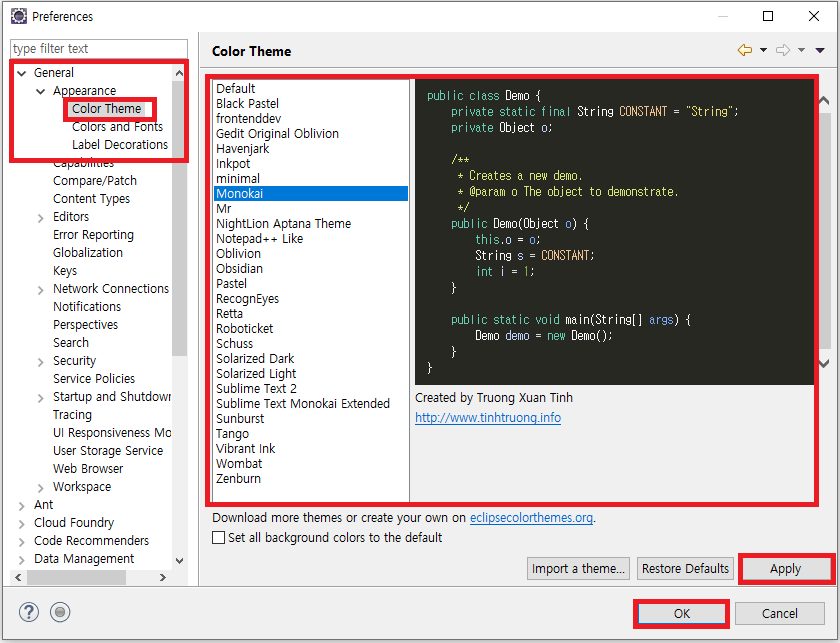This screenshot has width=840, height=643.
Task: Click the tree panel down scroll arrow
Action: (179, 560)
